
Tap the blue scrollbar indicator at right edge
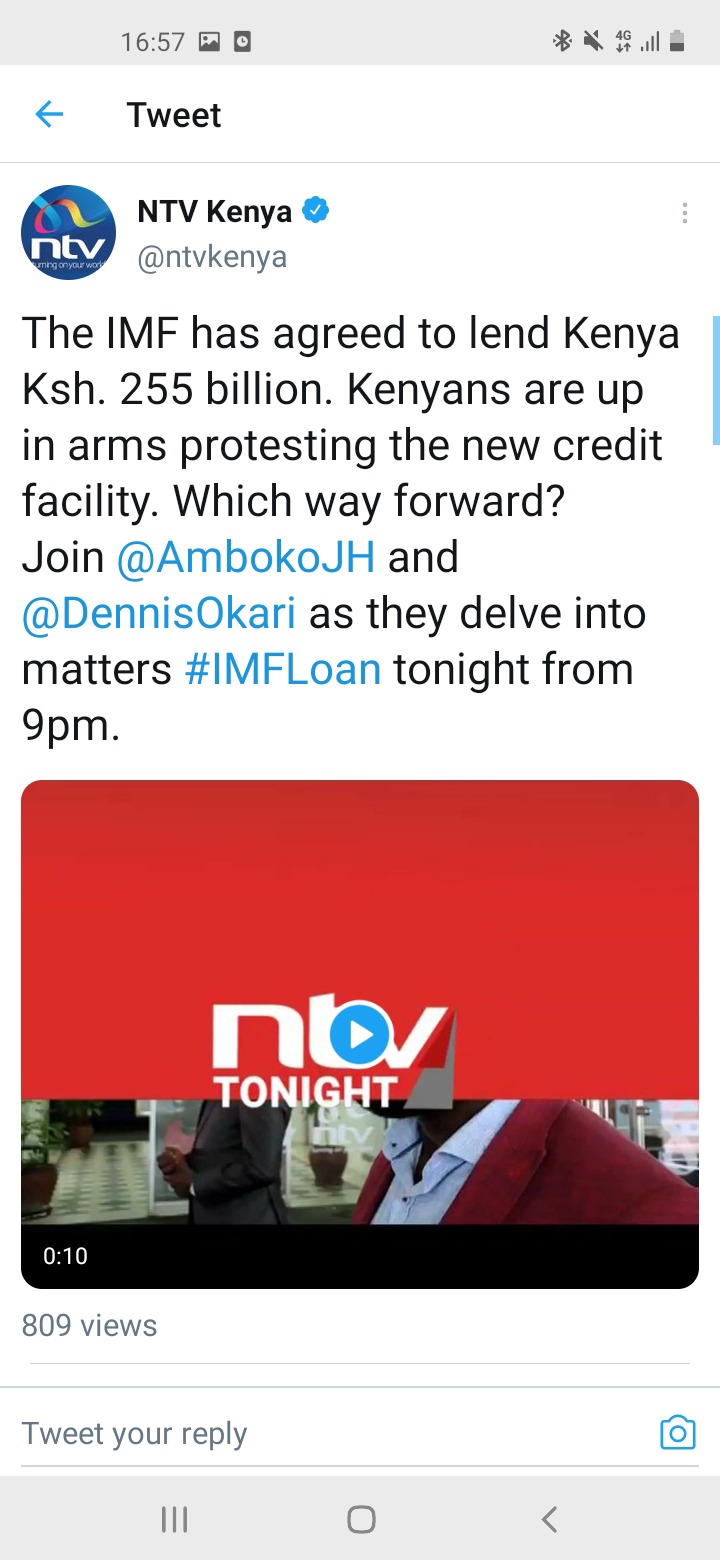(x=716, y=380)
